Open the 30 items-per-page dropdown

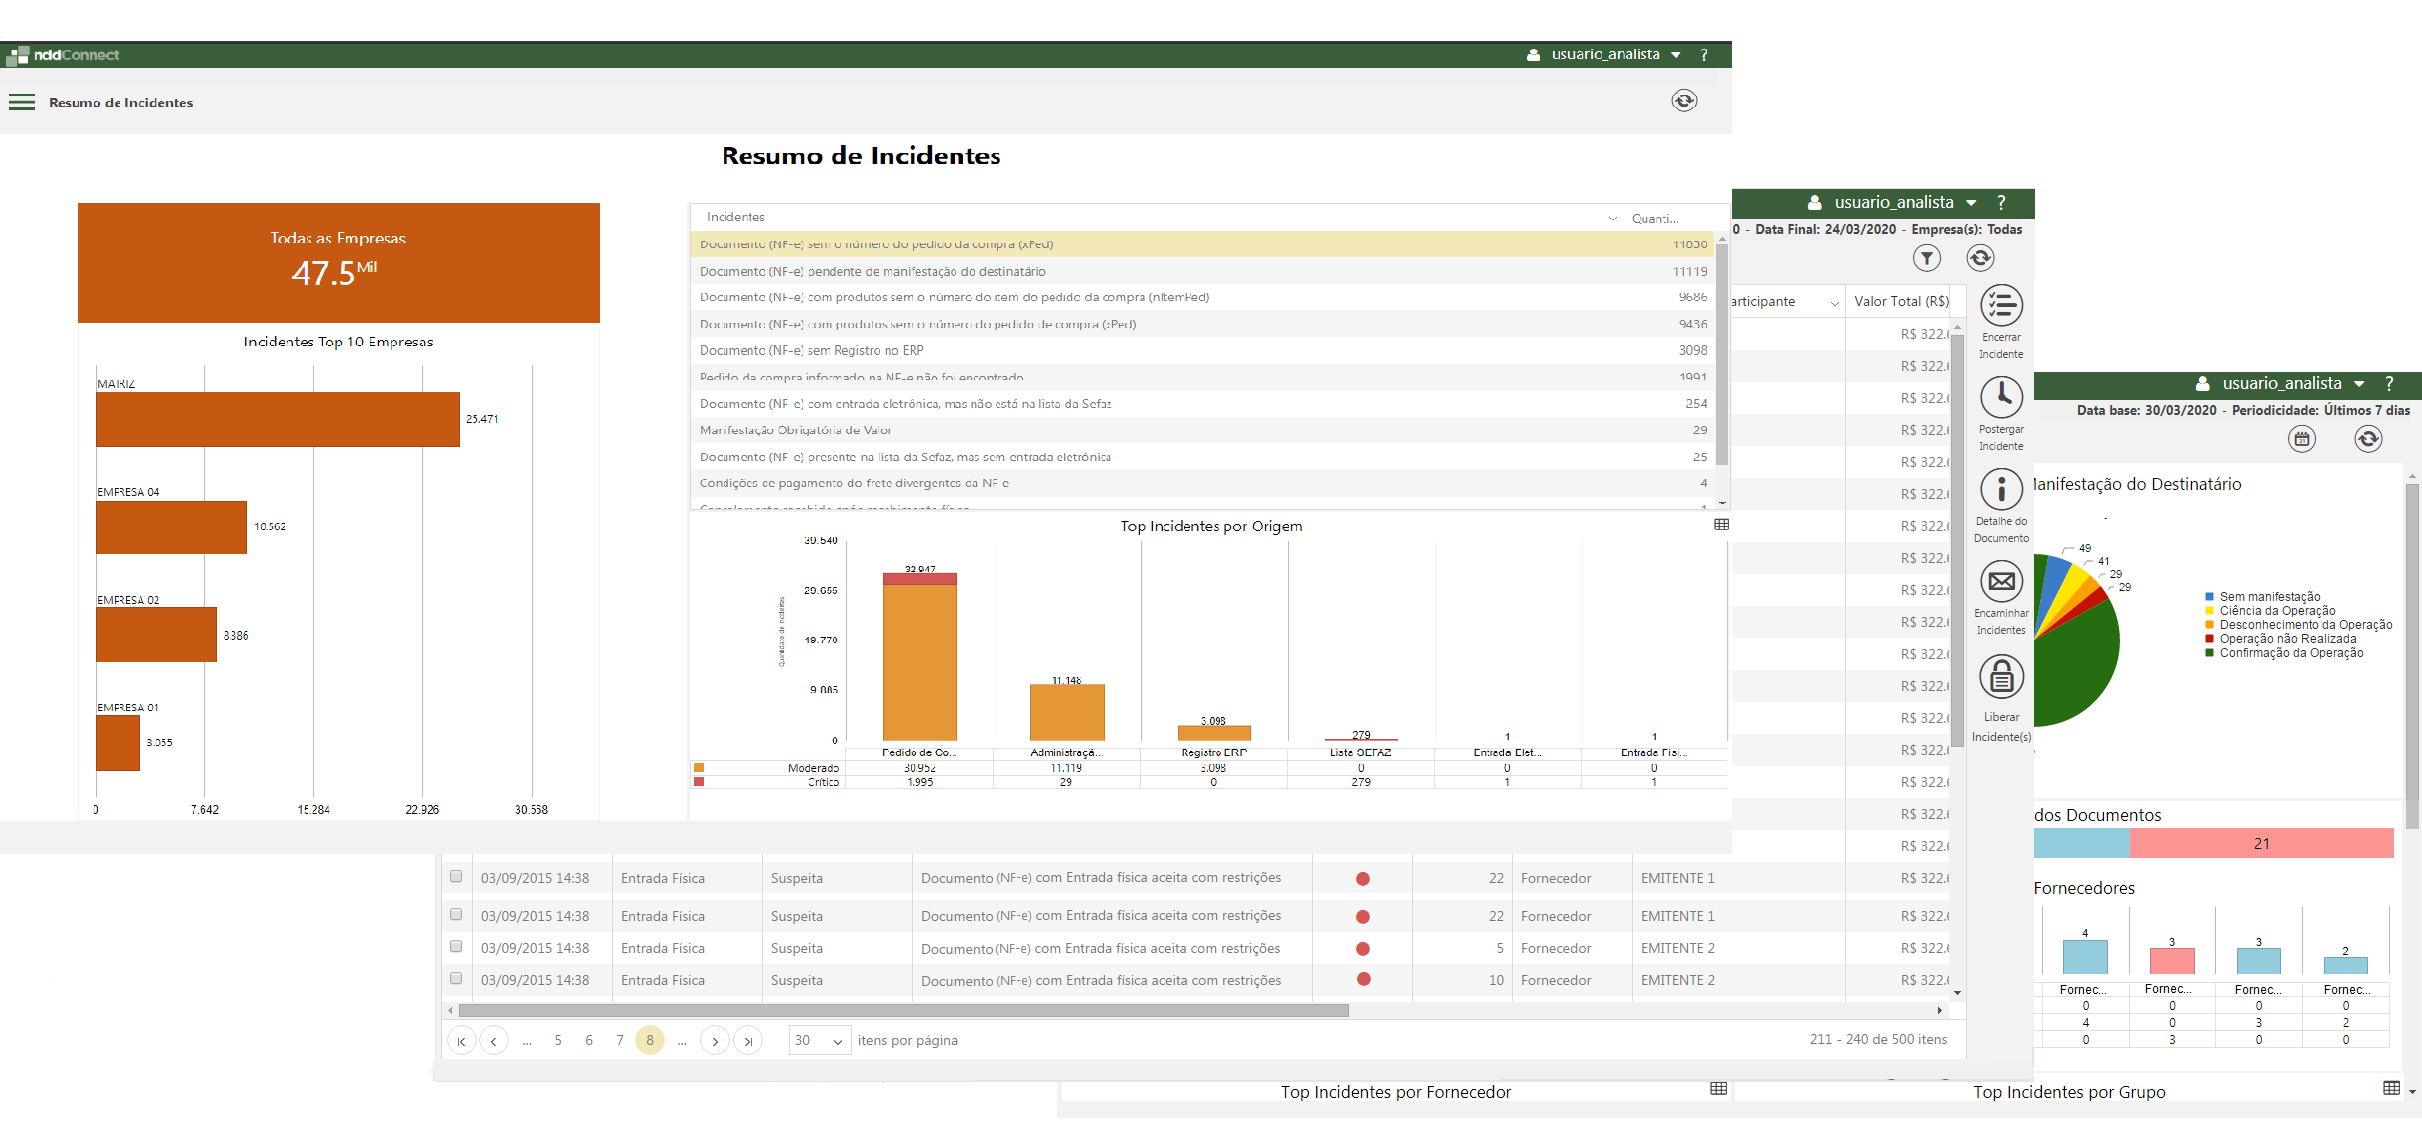pos(820,1041)
